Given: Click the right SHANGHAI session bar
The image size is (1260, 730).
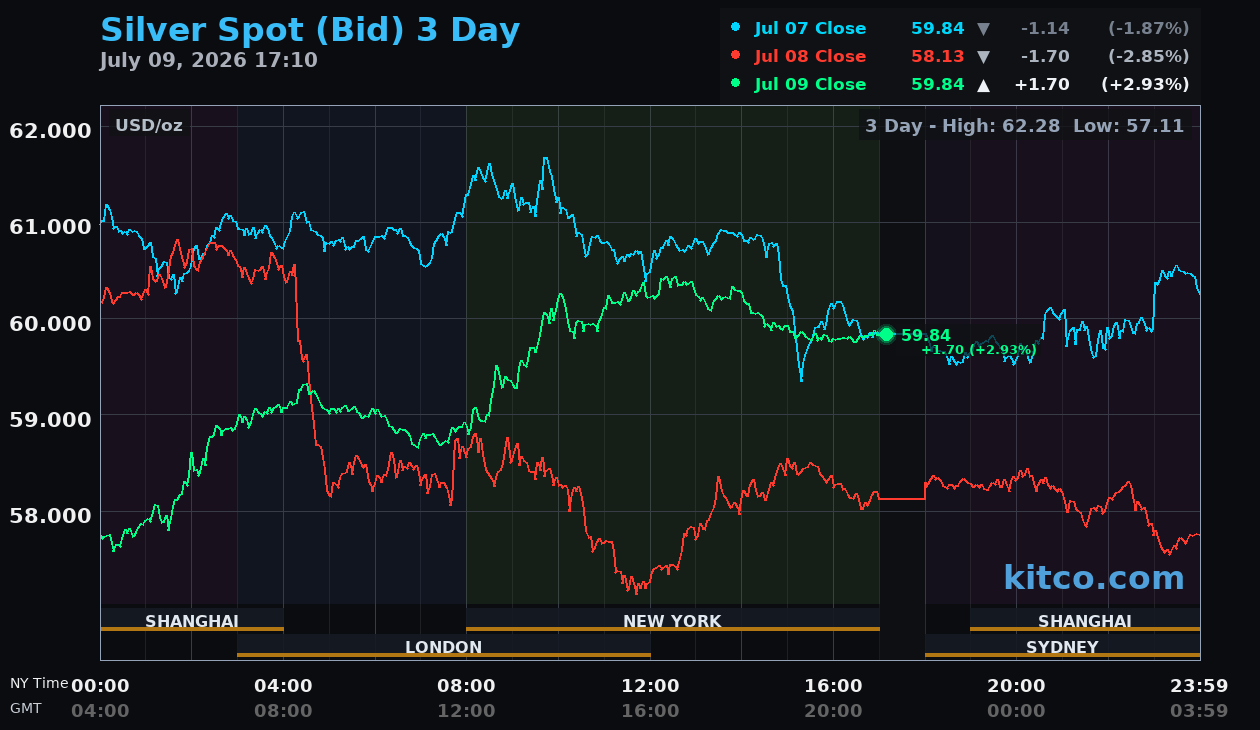Looking at the screenshot, I should [x=1085, y=621].
